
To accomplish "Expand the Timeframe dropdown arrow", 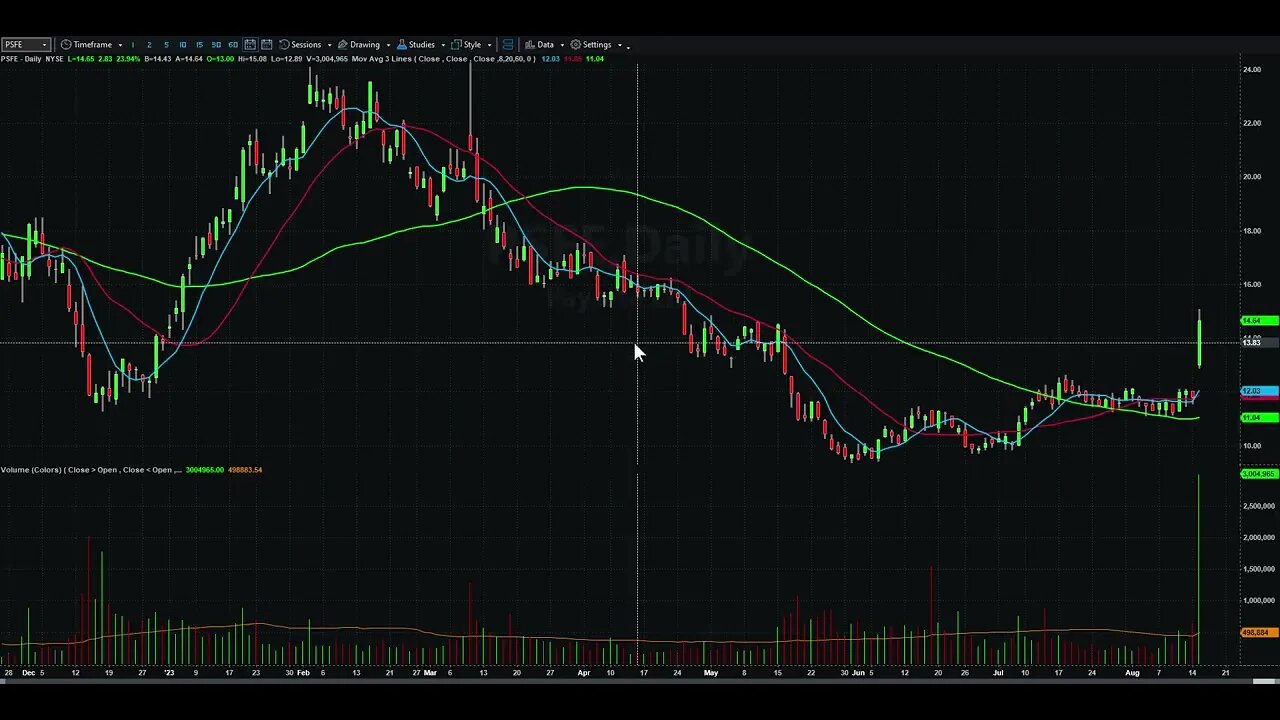I will [x=120, y=45].
